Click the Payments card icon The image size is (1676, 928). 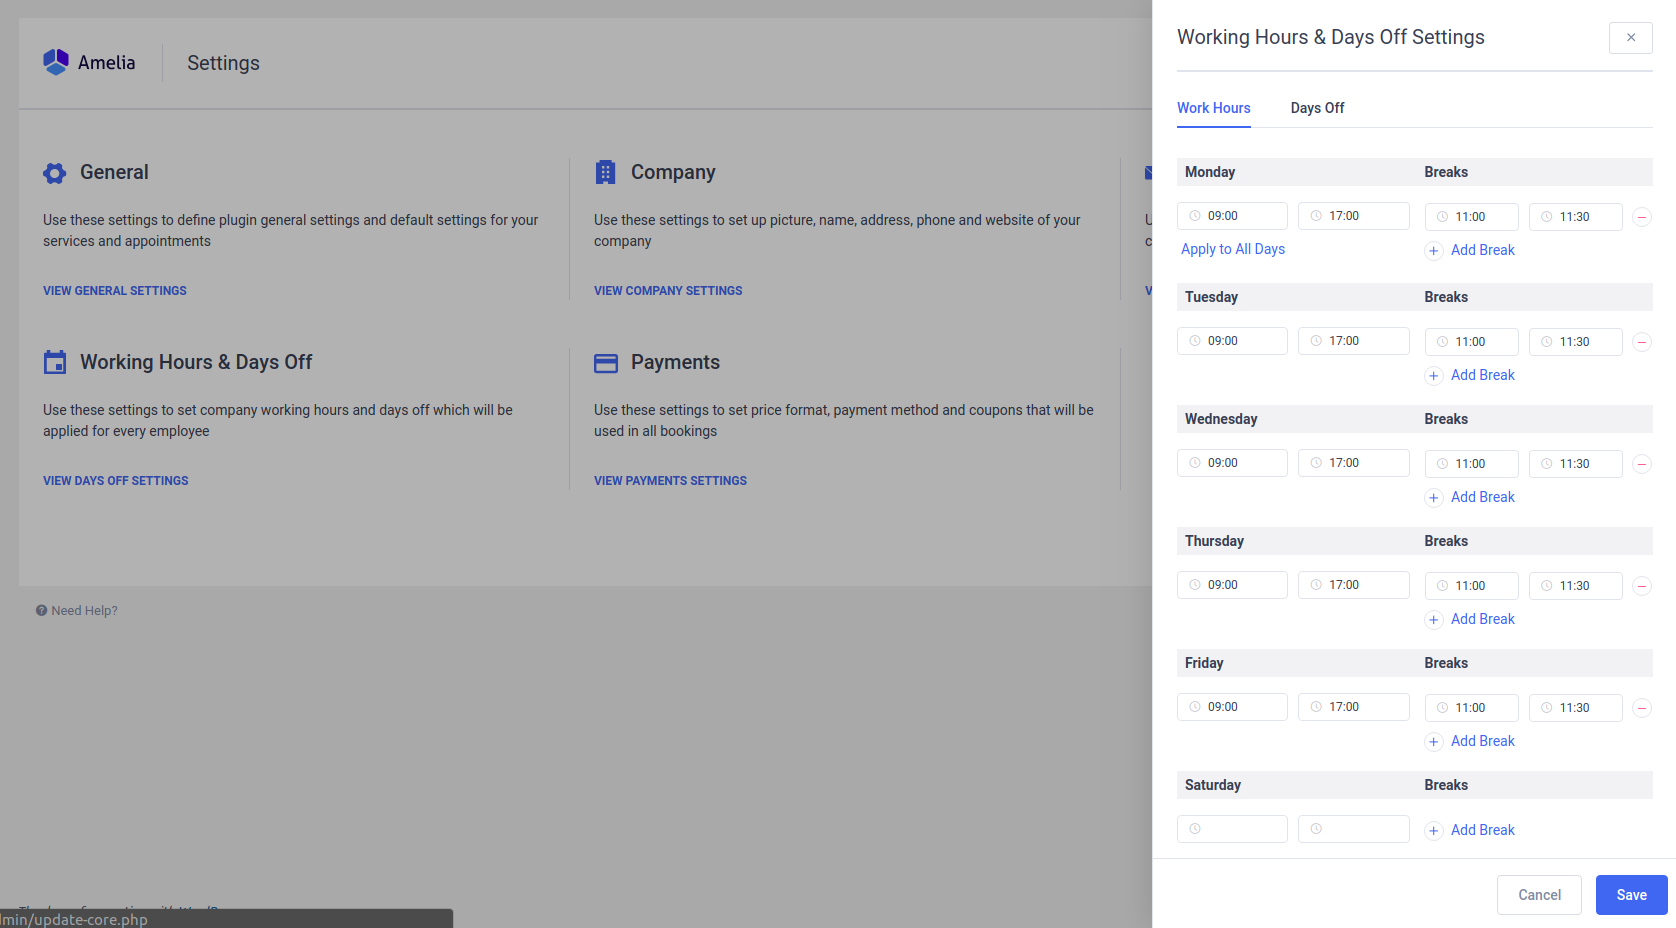(x=606, y=362)
